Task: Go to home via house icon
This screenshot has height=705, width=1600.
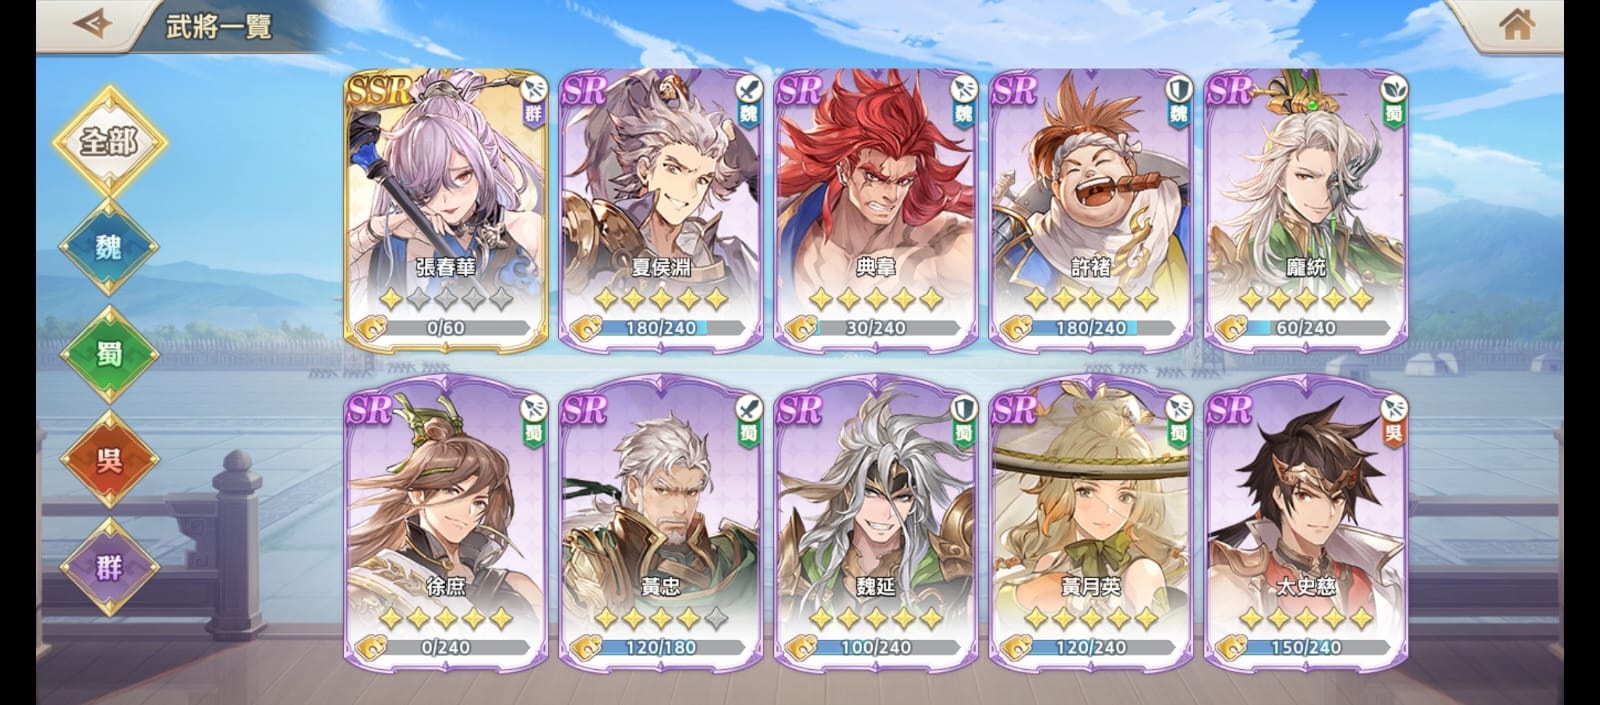Action: point(1517,23)
